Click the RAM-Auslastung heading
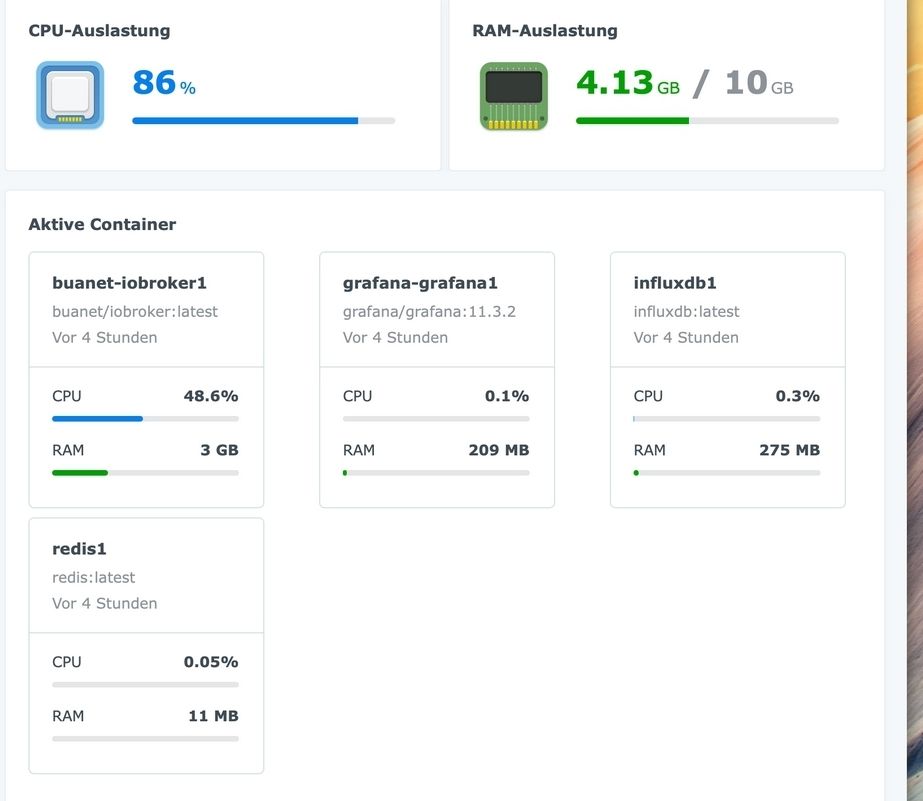Image resolution: width=923 pixels, height=801 pixels. (545, 31)
